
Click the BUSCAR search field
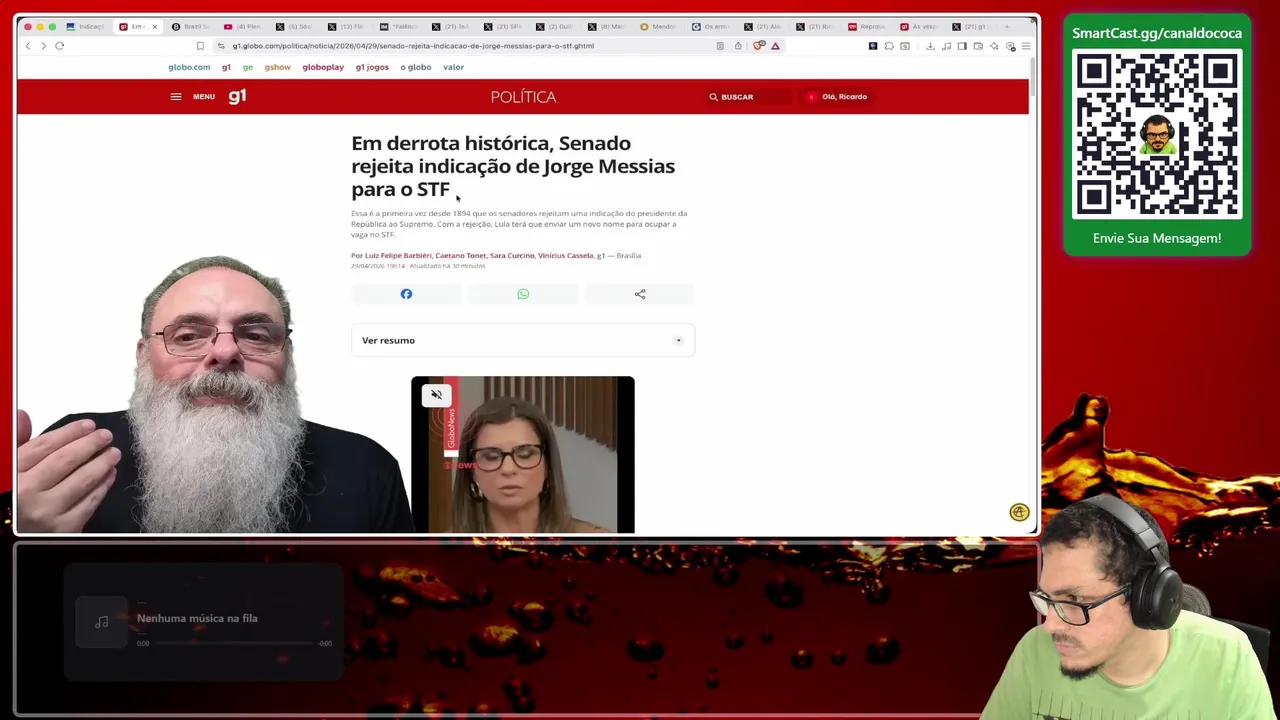coord(749,97)
